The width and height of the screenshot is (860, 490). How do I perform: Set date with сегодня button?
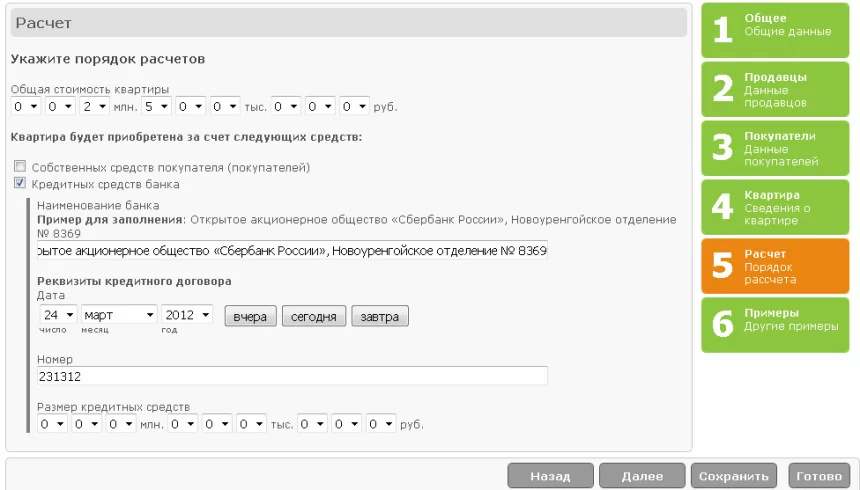click(x=314, y=317)
